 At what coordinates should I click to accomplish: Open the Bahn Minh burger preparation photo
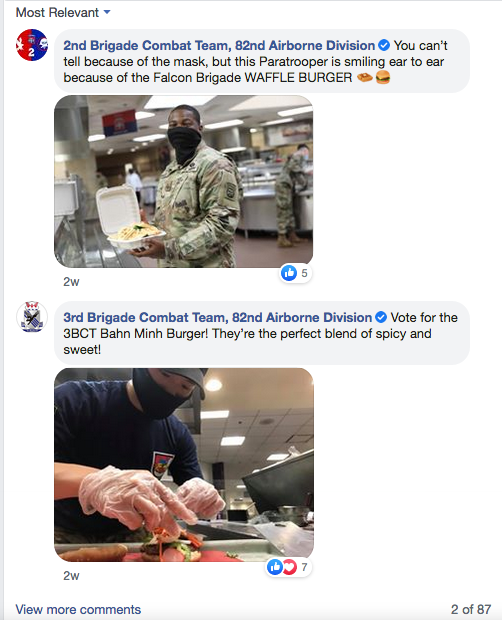[184, 465]
